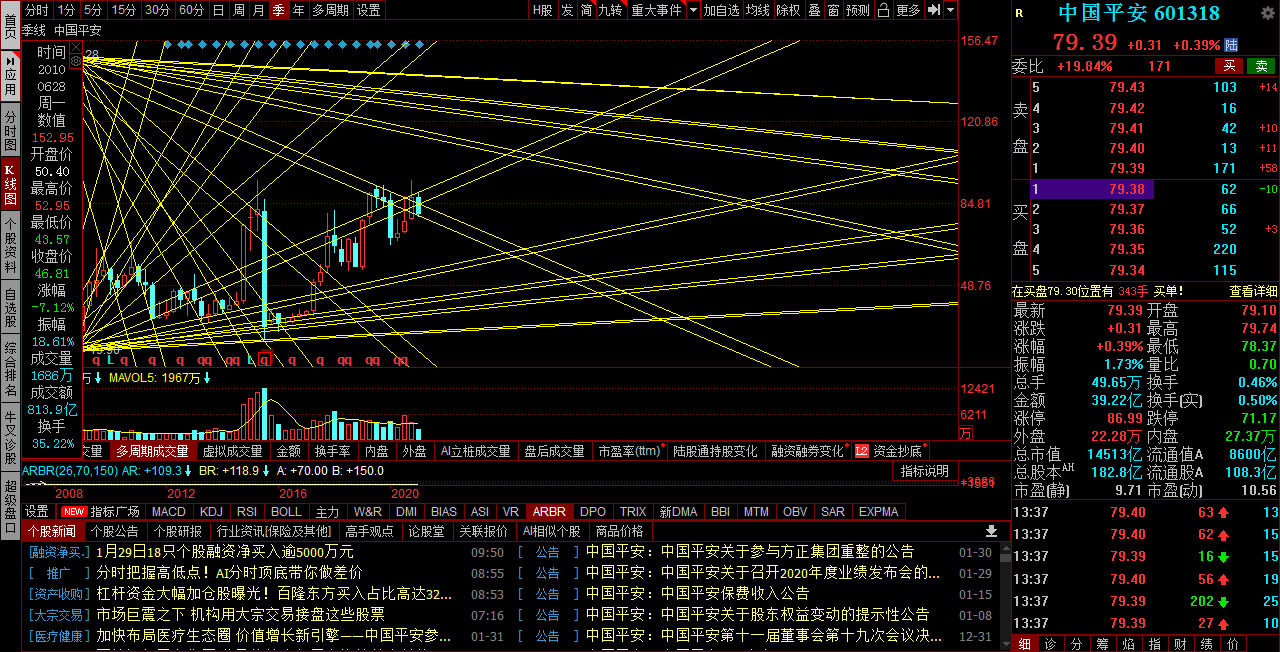Click the arrow after BR: +118.9
1280x652 pixels.
[267, 470]
